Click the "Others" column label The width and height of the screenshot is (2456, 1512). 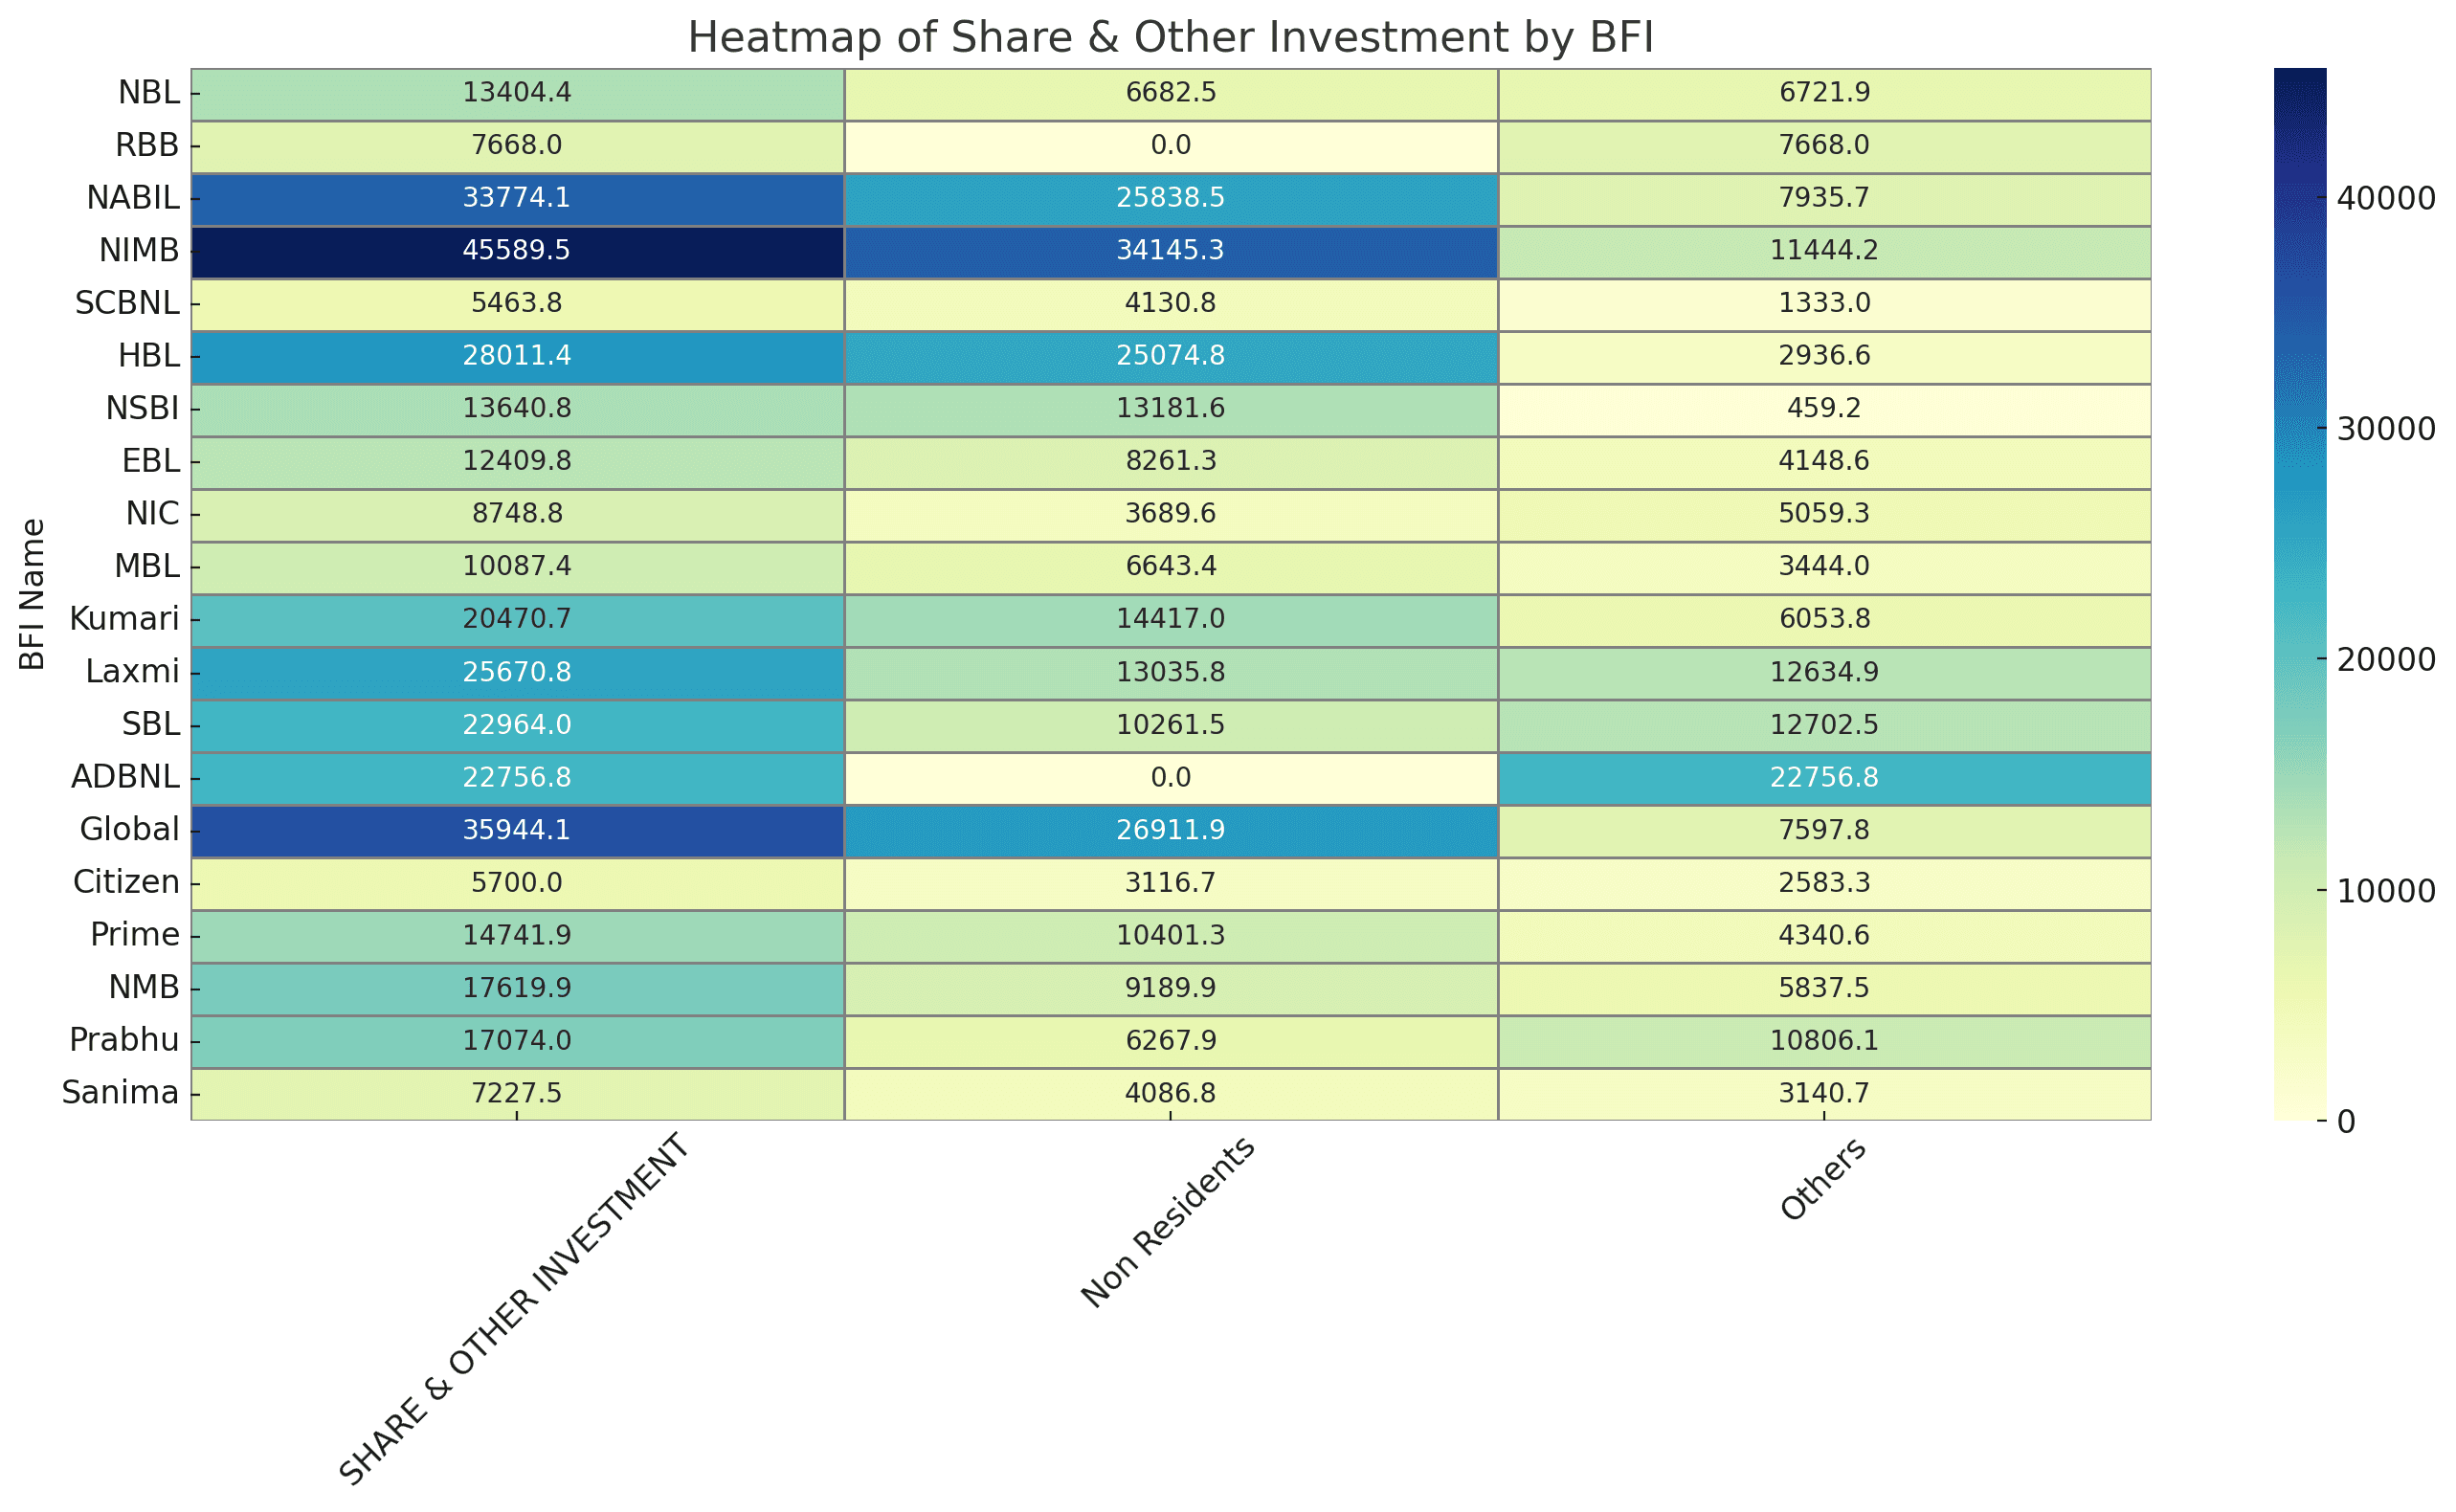coord(1822,1179)
